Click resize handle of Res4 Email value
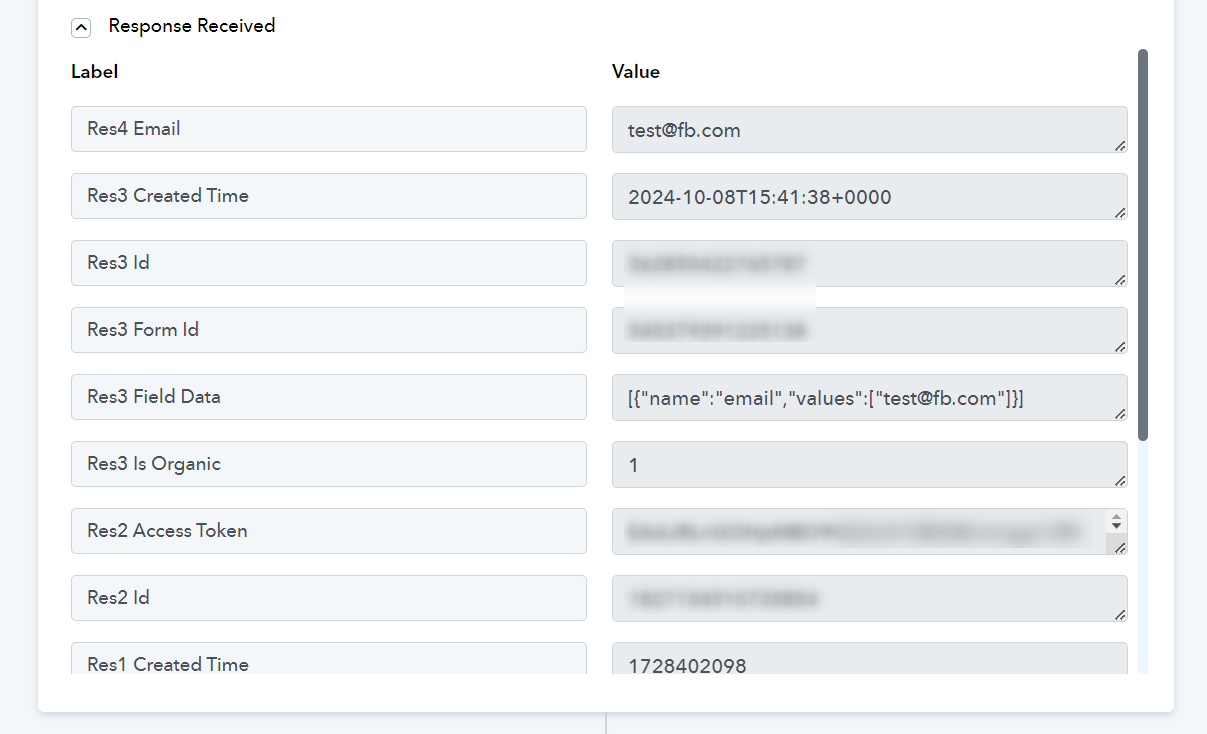This screenshot has width=1207, height=734. (x=1120, y=146)
